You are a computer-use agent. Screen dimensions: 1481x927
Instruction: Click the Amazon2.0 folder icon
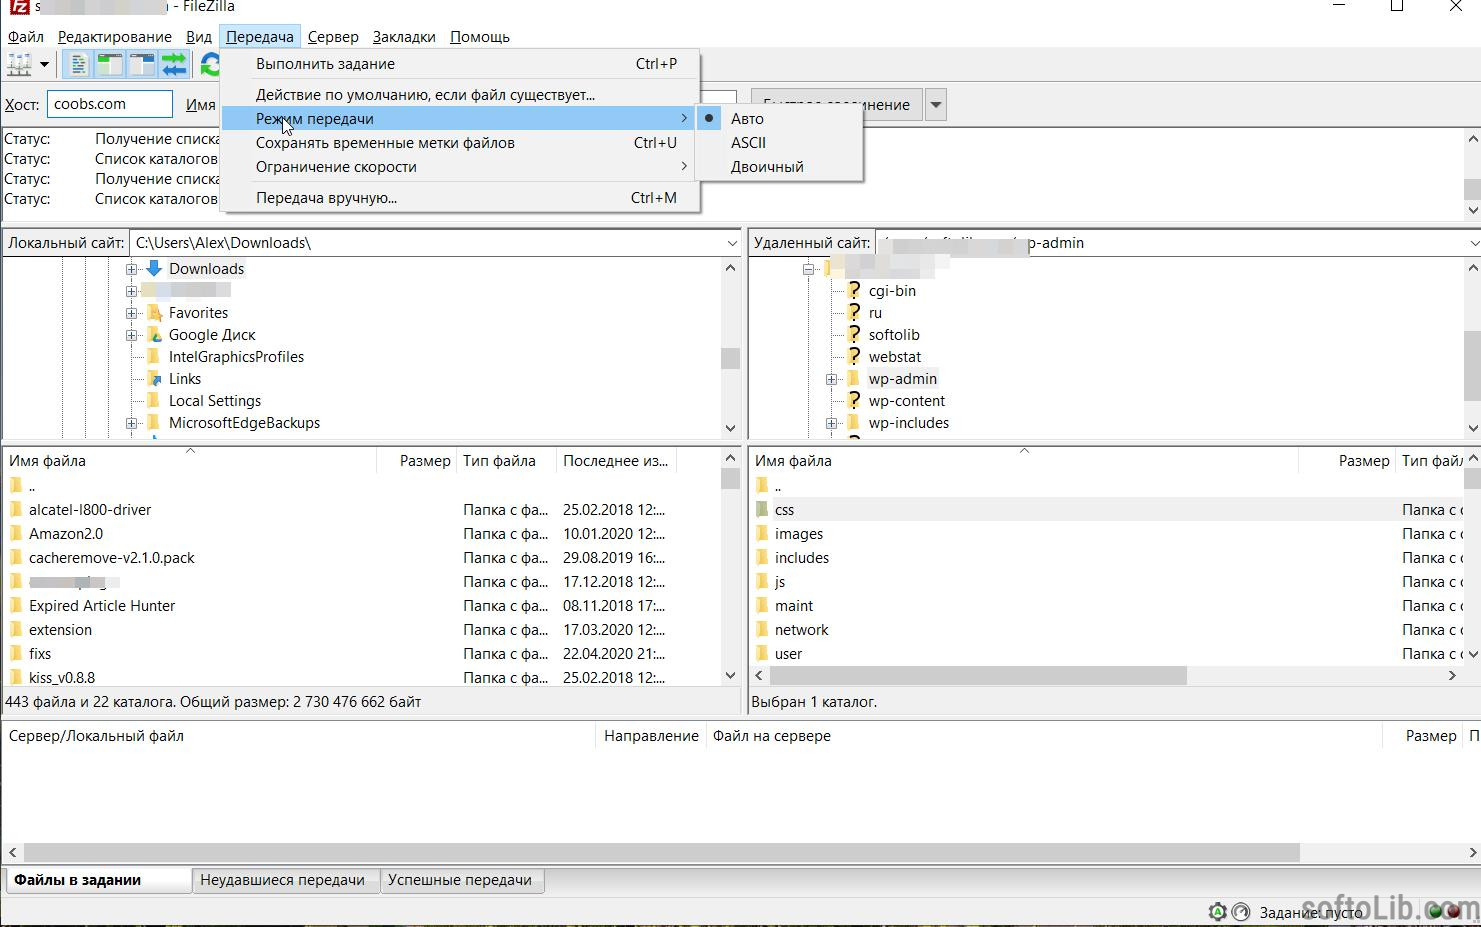(16, 533)
